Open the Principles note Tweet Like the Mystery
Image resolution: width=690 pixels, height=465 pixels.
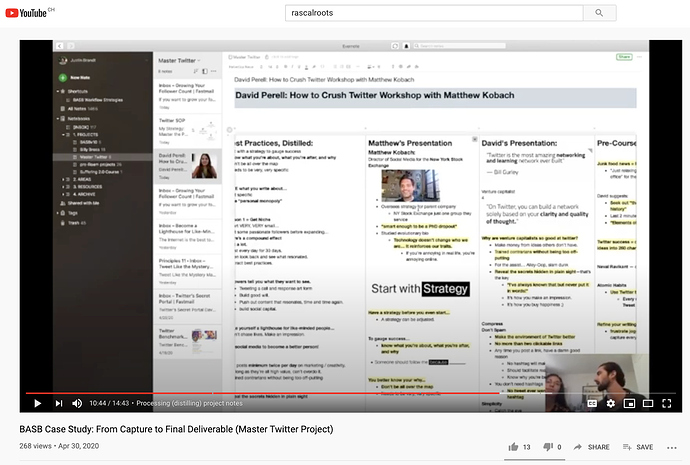click(x=187, y=271)
